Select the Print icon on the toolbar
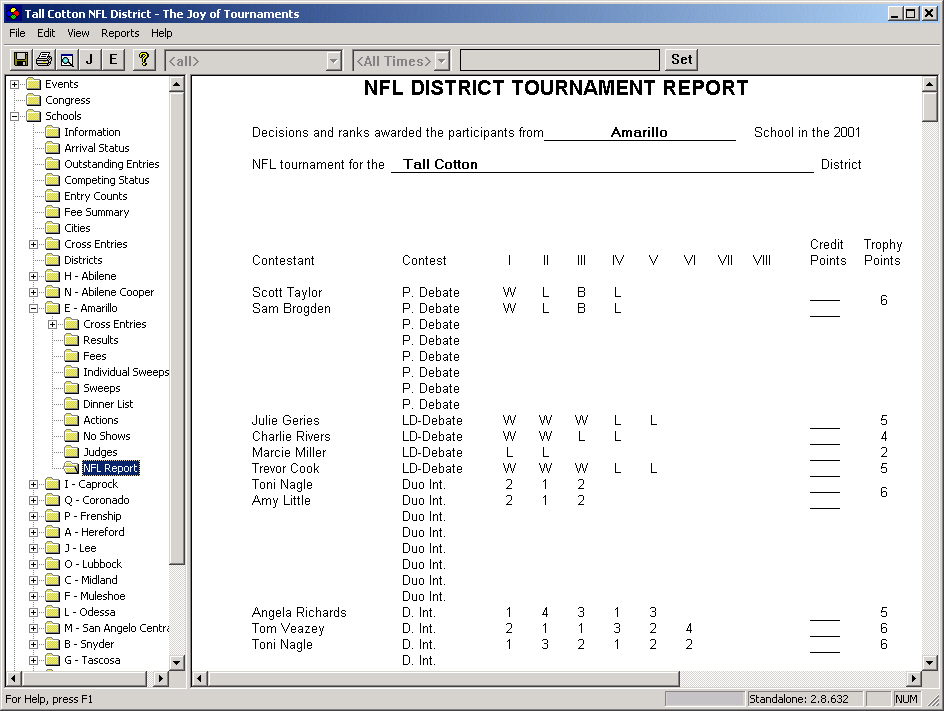 (43, 59)
